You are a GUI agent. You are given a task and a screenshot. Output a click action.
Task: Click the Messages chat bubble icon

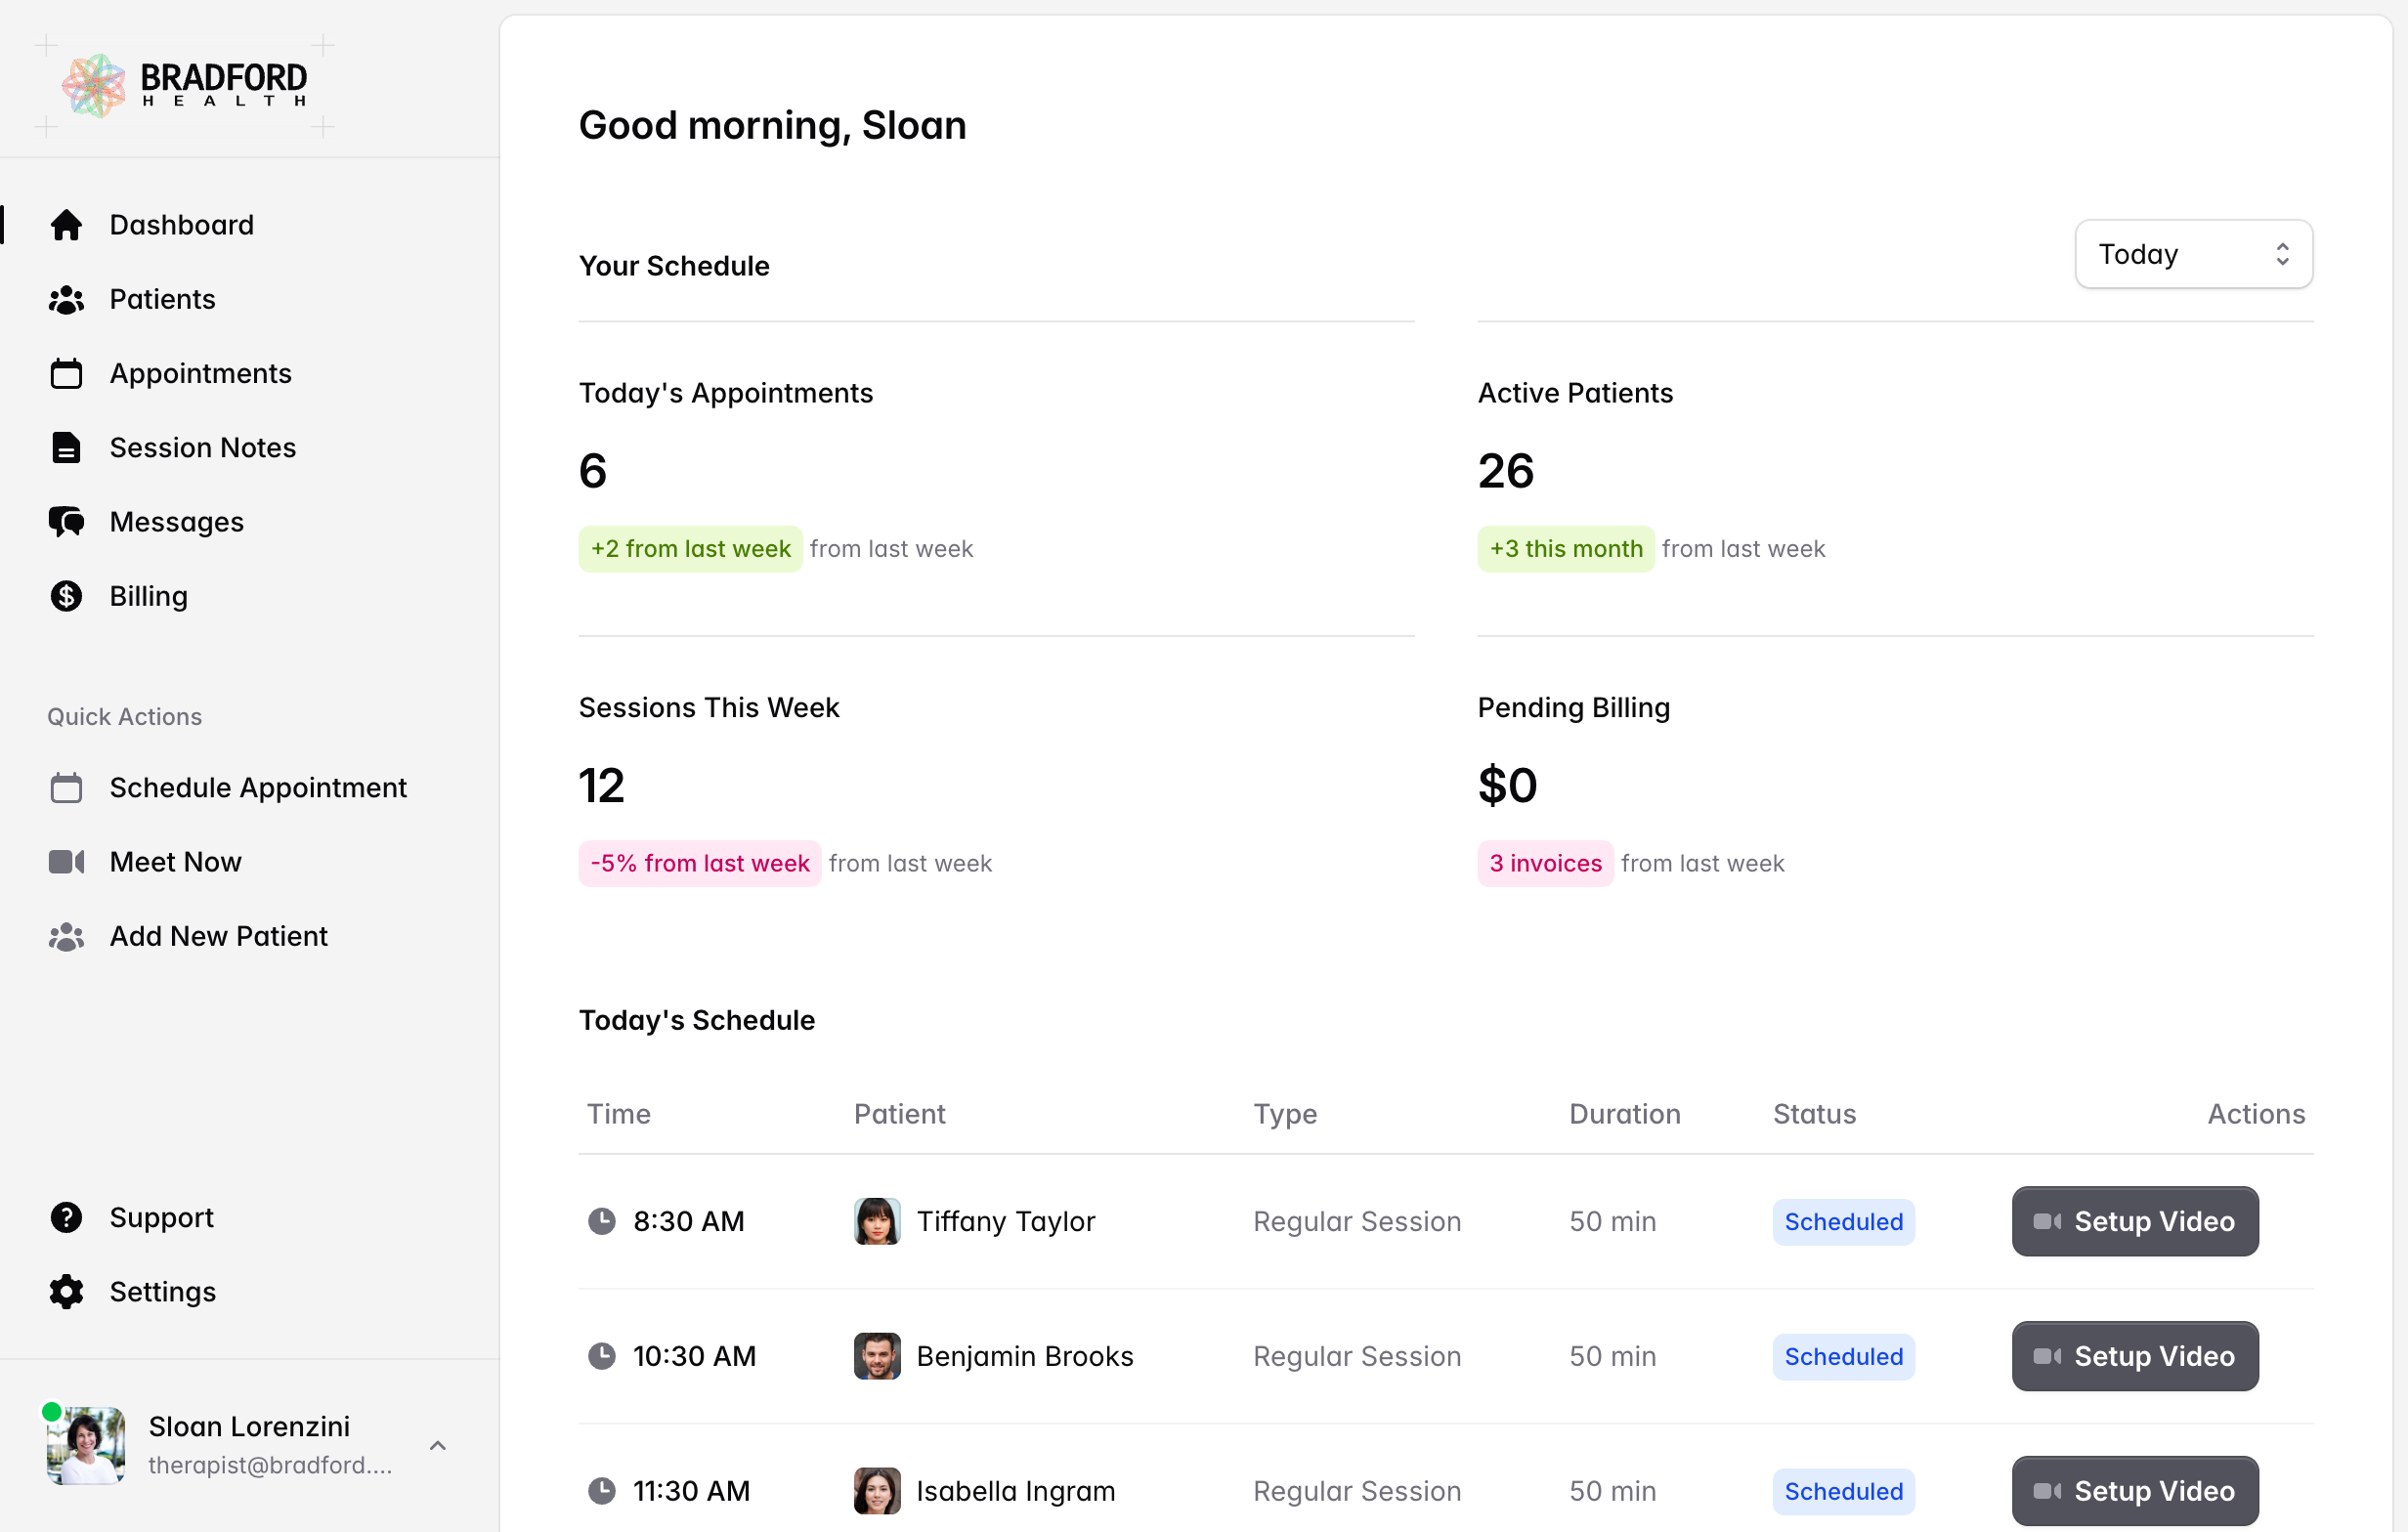66,521
